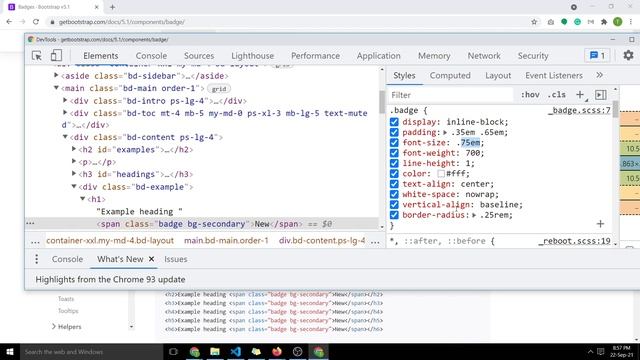Viewport: 640px width, 360px height.
Task: Open File Explorer from taskbar
Action: click(215, 351)
